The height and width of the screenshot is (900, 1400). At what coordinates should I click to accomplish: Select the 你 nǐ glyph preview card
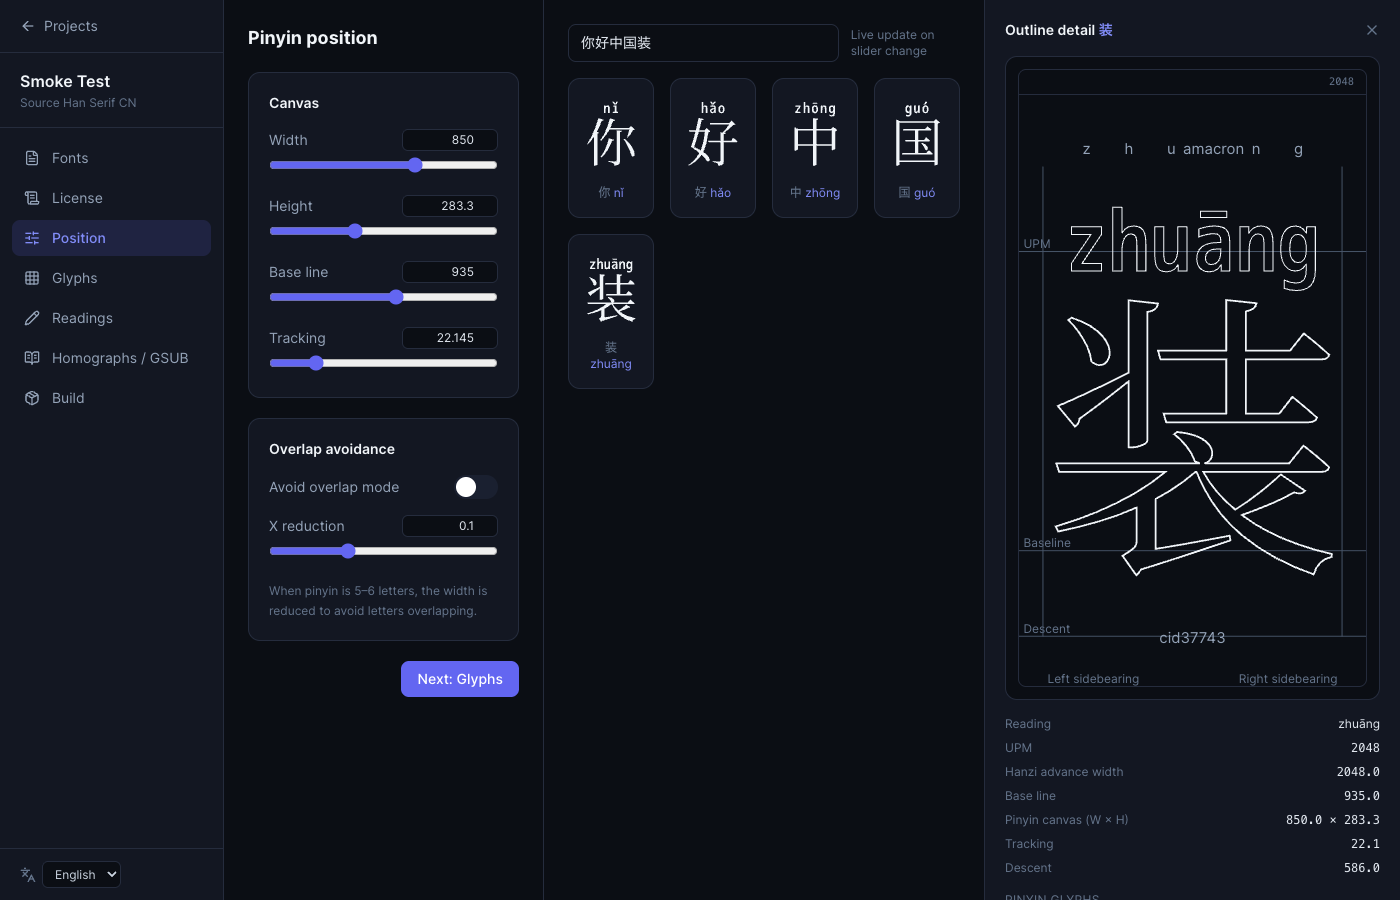click(x=611, y=148)
